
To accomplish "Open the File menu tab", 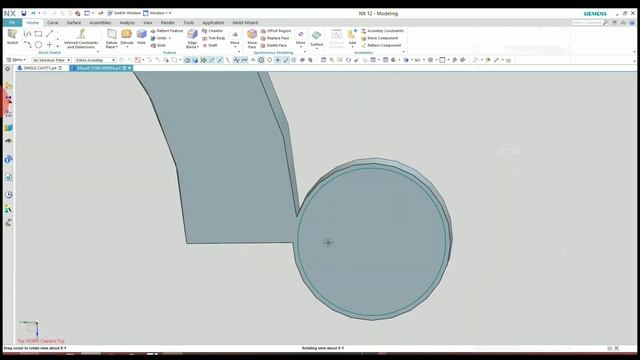I will point(12,23).
